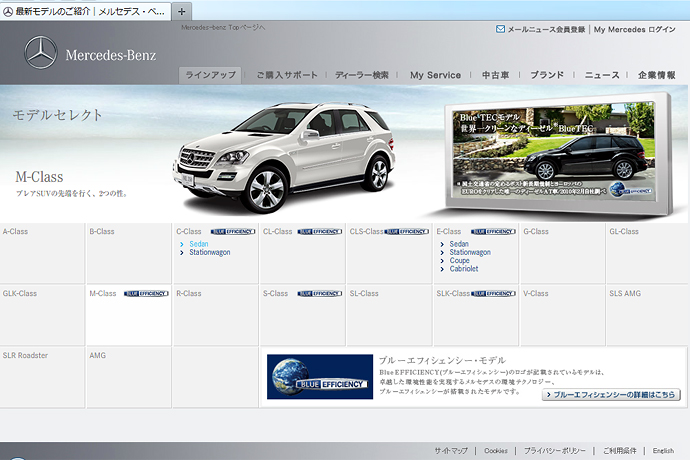Select the GL-Class model cell
Viewport: 690px width, 460px height.
tap(647, 253)
